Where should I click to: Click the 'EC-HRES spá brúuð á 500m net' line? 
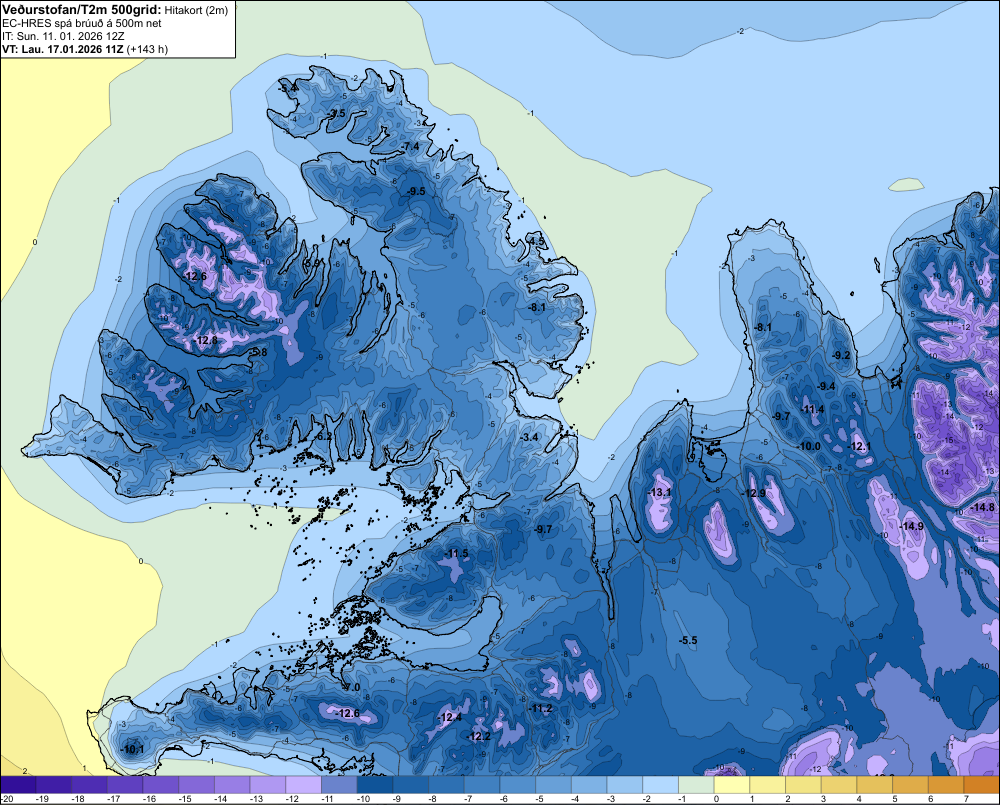coord(82,23)
